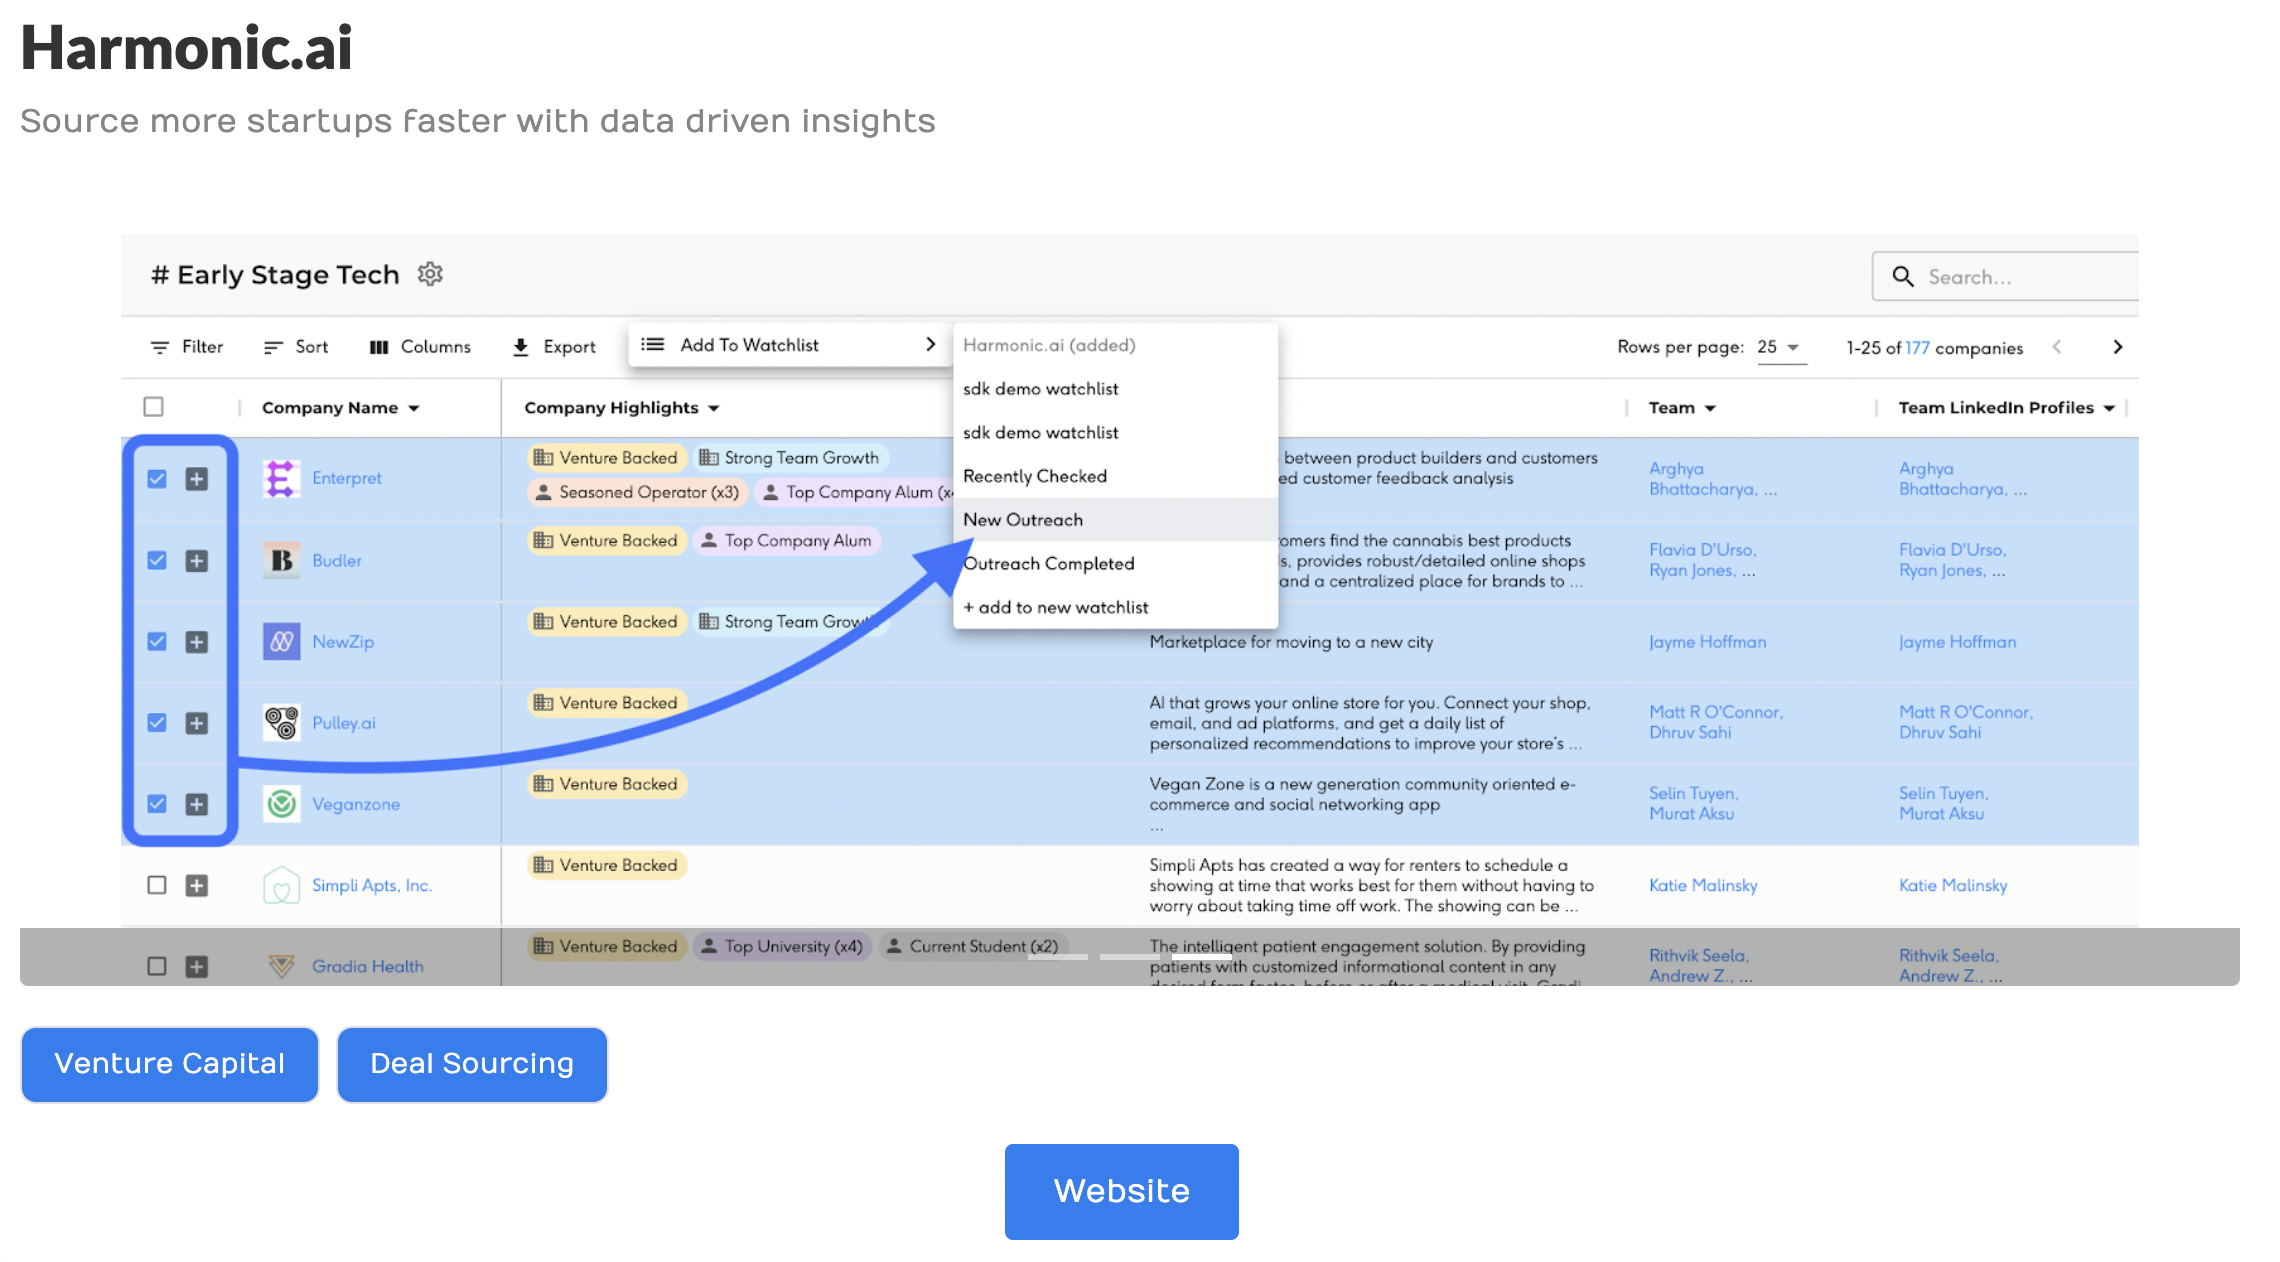The width and height of the screenshot is (2280, 1262).
Task: Uncheck the Veganzone row checkbox
Action: click(157, 804)
